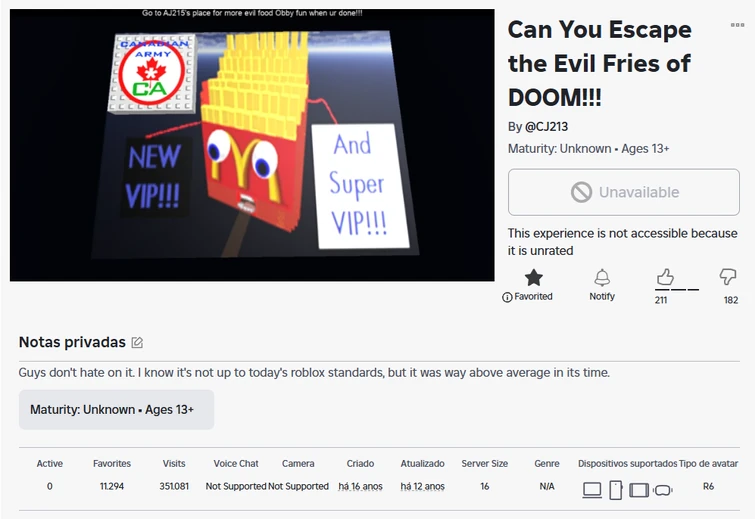Screen dimensions: 755x519
Task: Click the Unavailable play button
Action: tap(624, 192)
